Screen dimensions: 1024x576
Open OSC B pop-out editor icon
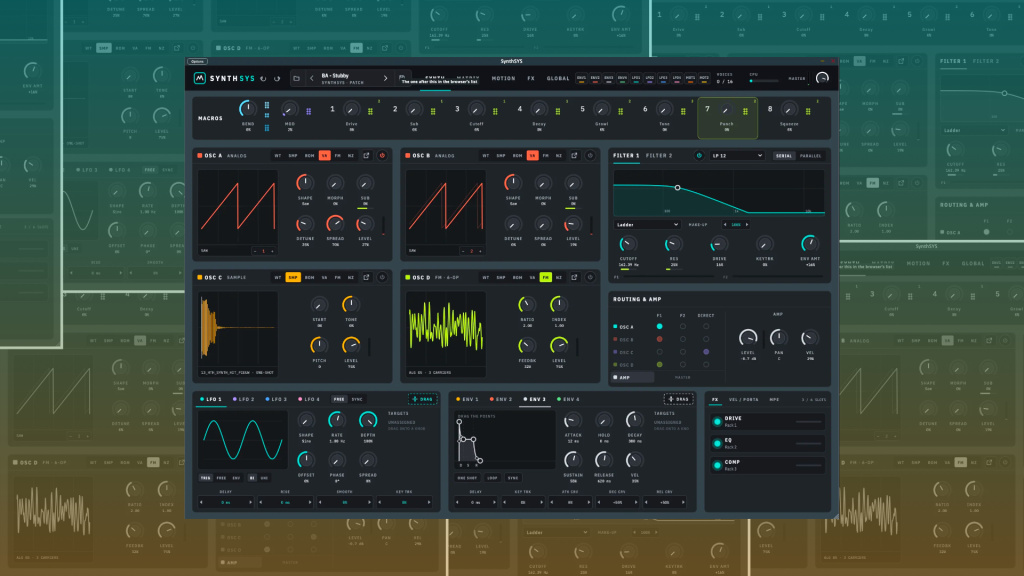(574, 155)
